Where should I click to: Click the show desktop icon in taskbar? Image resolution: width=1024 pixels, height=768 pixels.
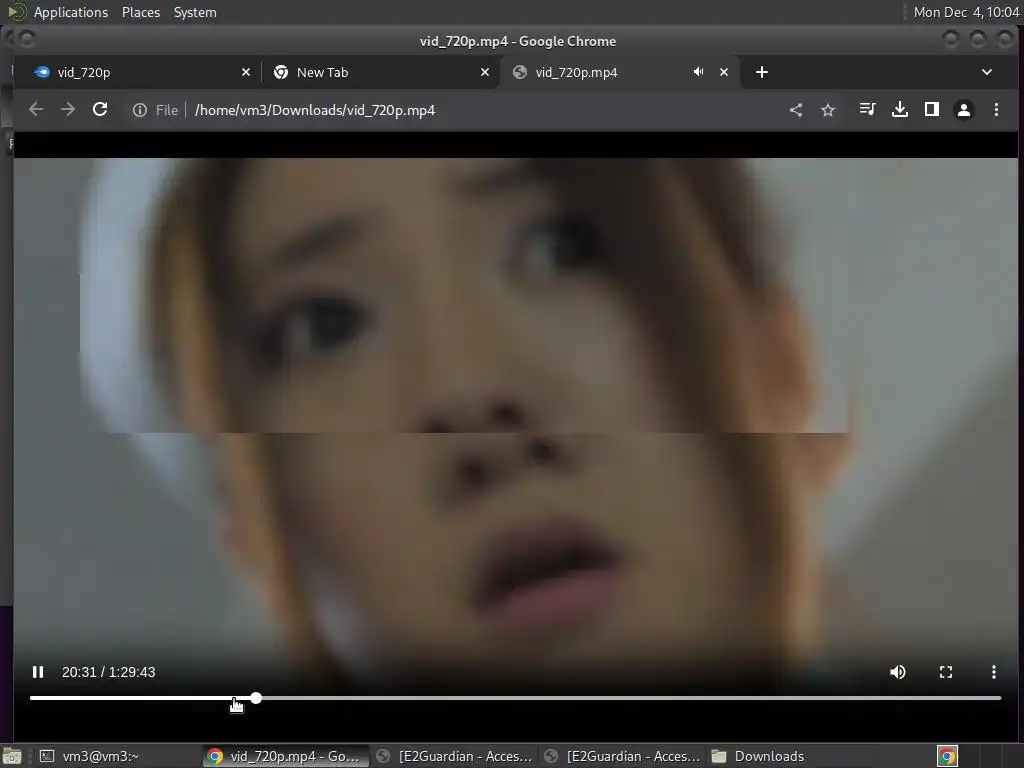tap(12, 756)
